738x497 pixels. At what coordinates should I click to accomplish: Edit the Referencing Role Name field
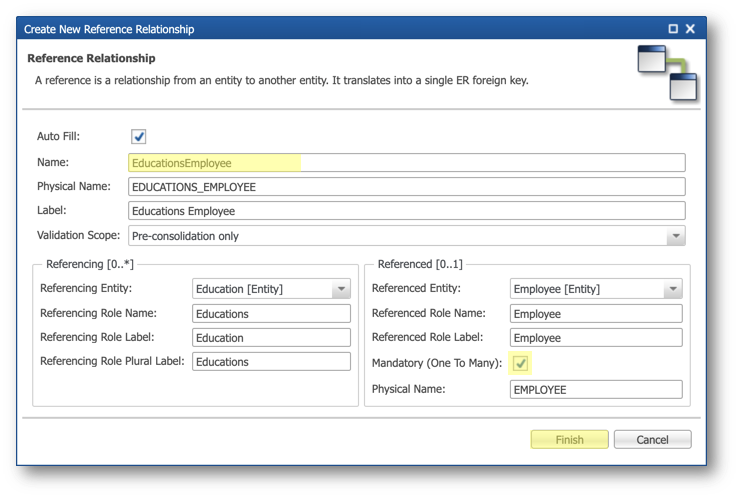tap(271, 313)
